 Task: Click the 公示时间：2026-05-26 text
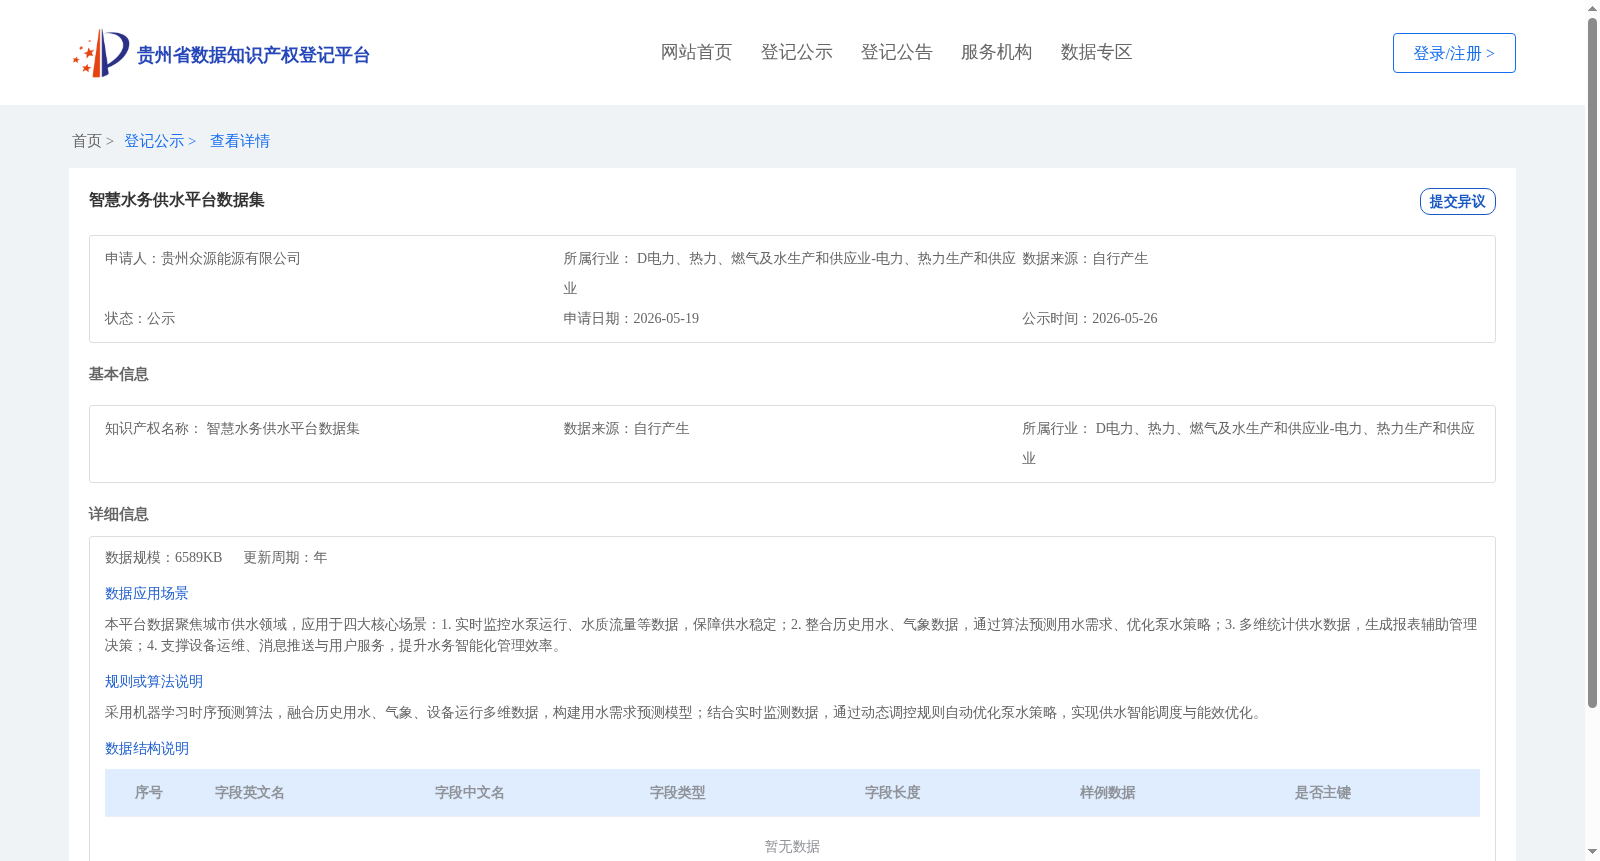tap(1090, 318)
